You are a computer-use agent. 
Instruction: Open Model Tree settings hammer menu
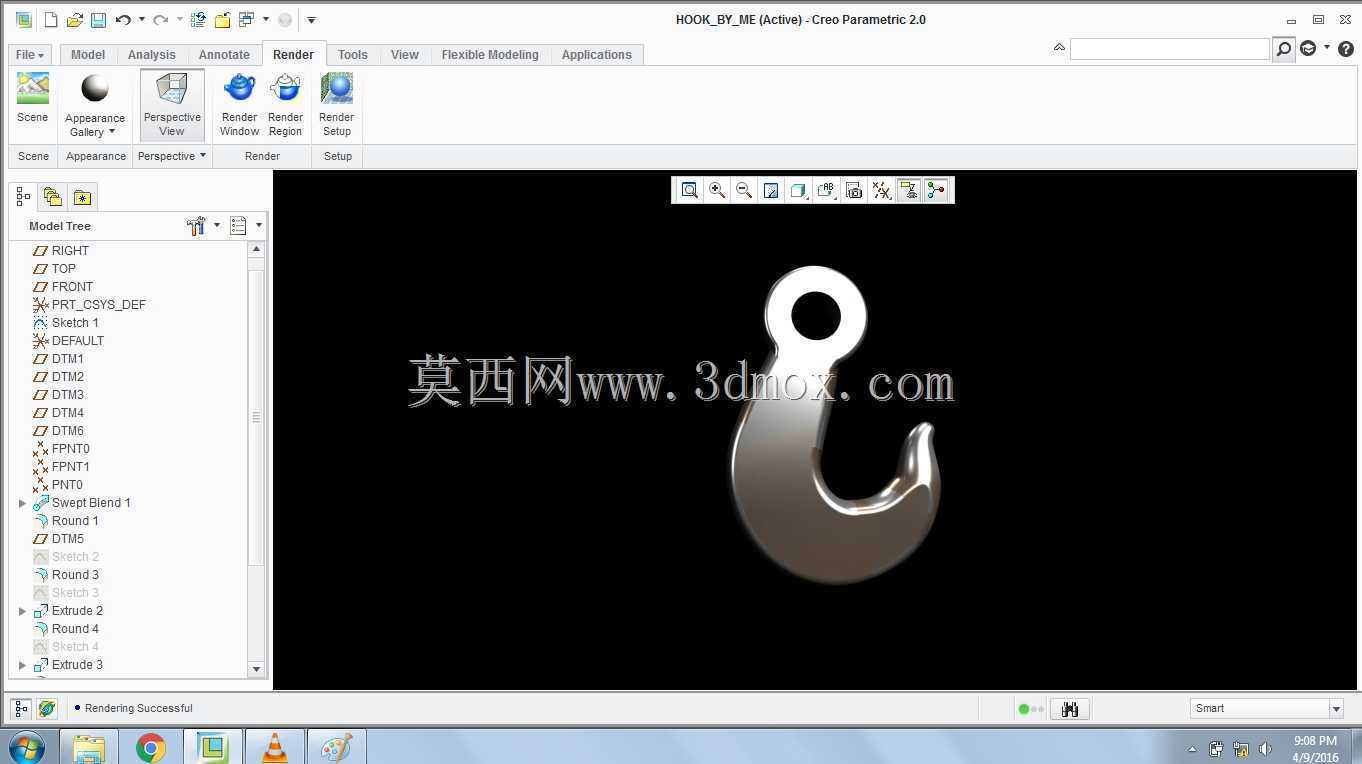pyautogui.click(x=202, y=226)
